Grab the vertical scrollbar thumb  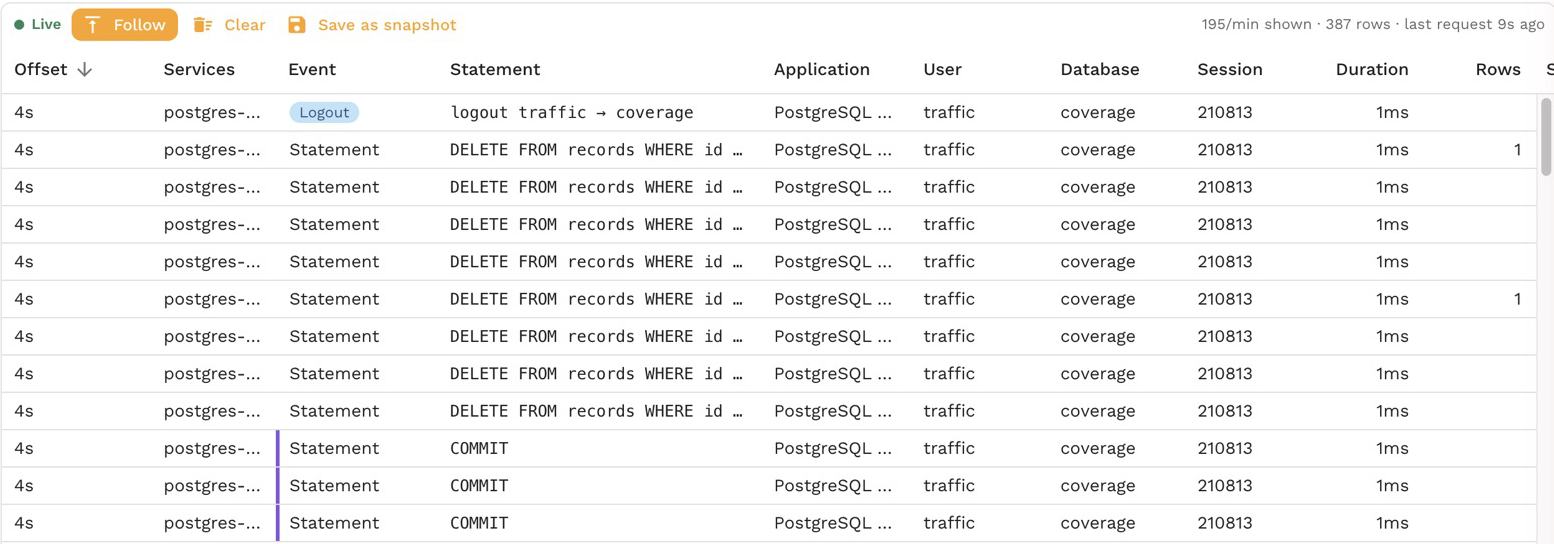point(1547,136)
